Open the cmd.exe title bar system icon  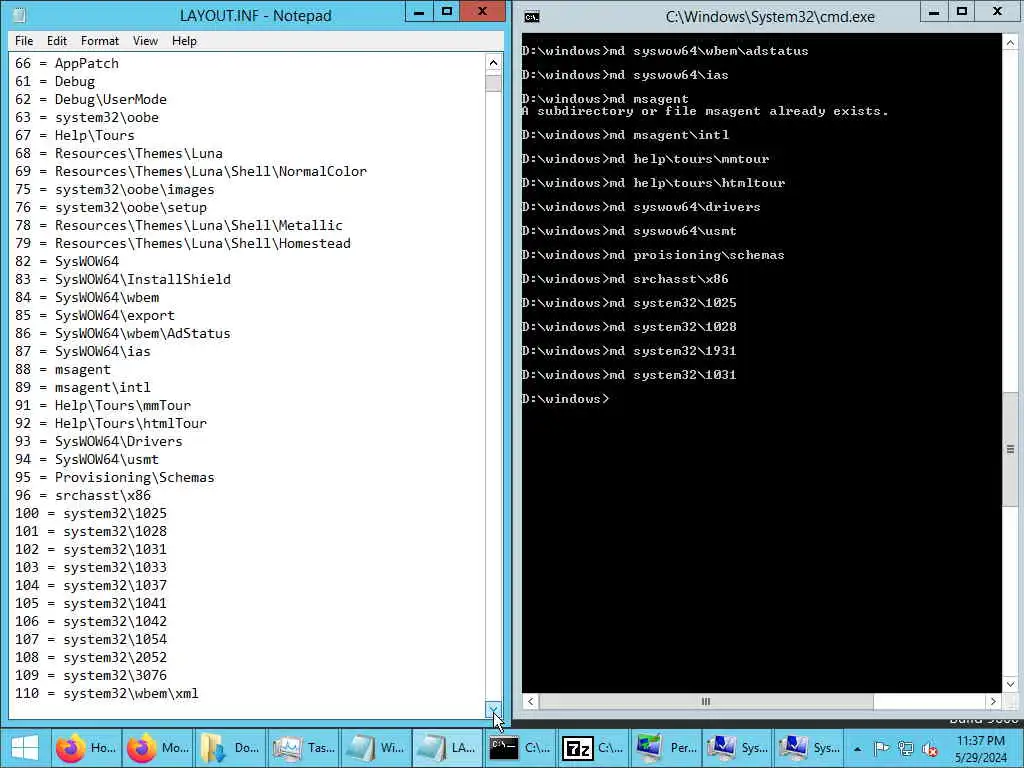[532, 16]
